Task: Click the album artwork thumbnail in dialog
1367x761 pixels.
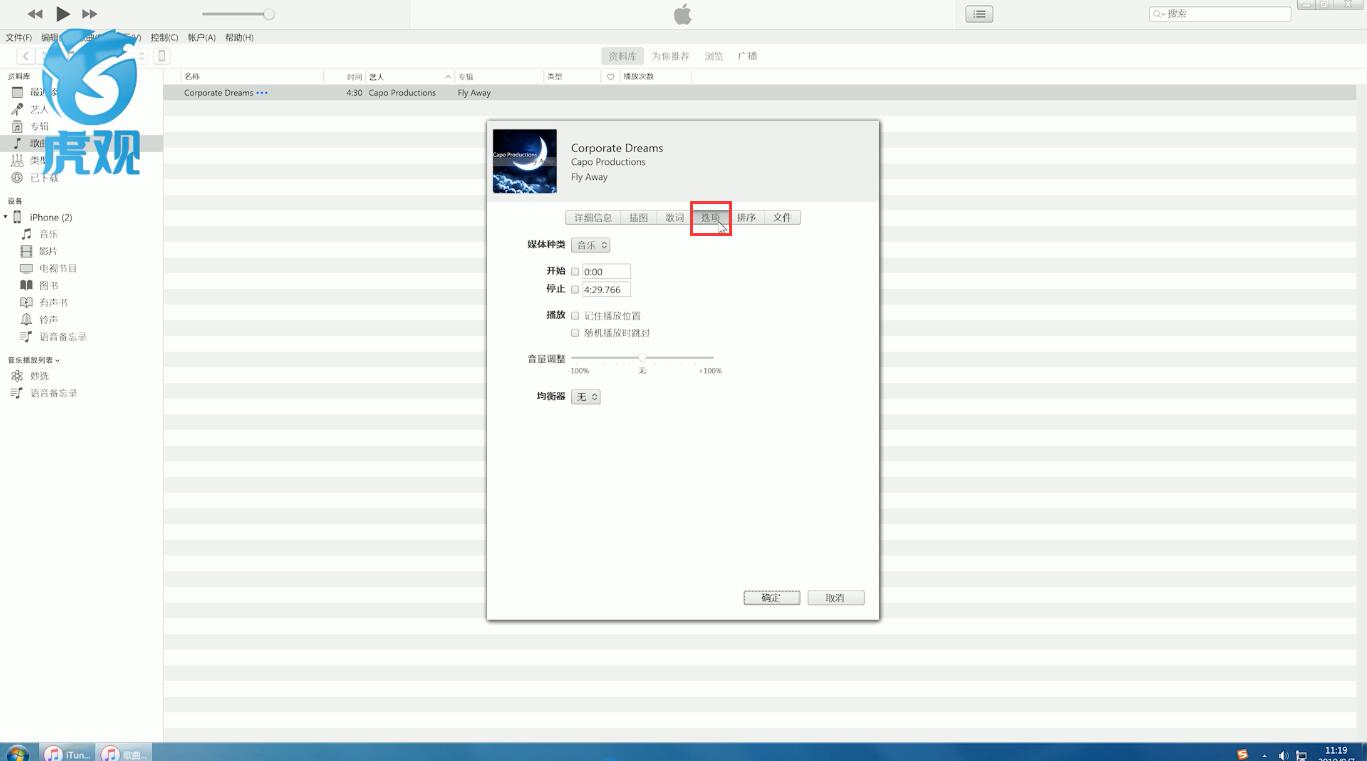Action: 525,161
